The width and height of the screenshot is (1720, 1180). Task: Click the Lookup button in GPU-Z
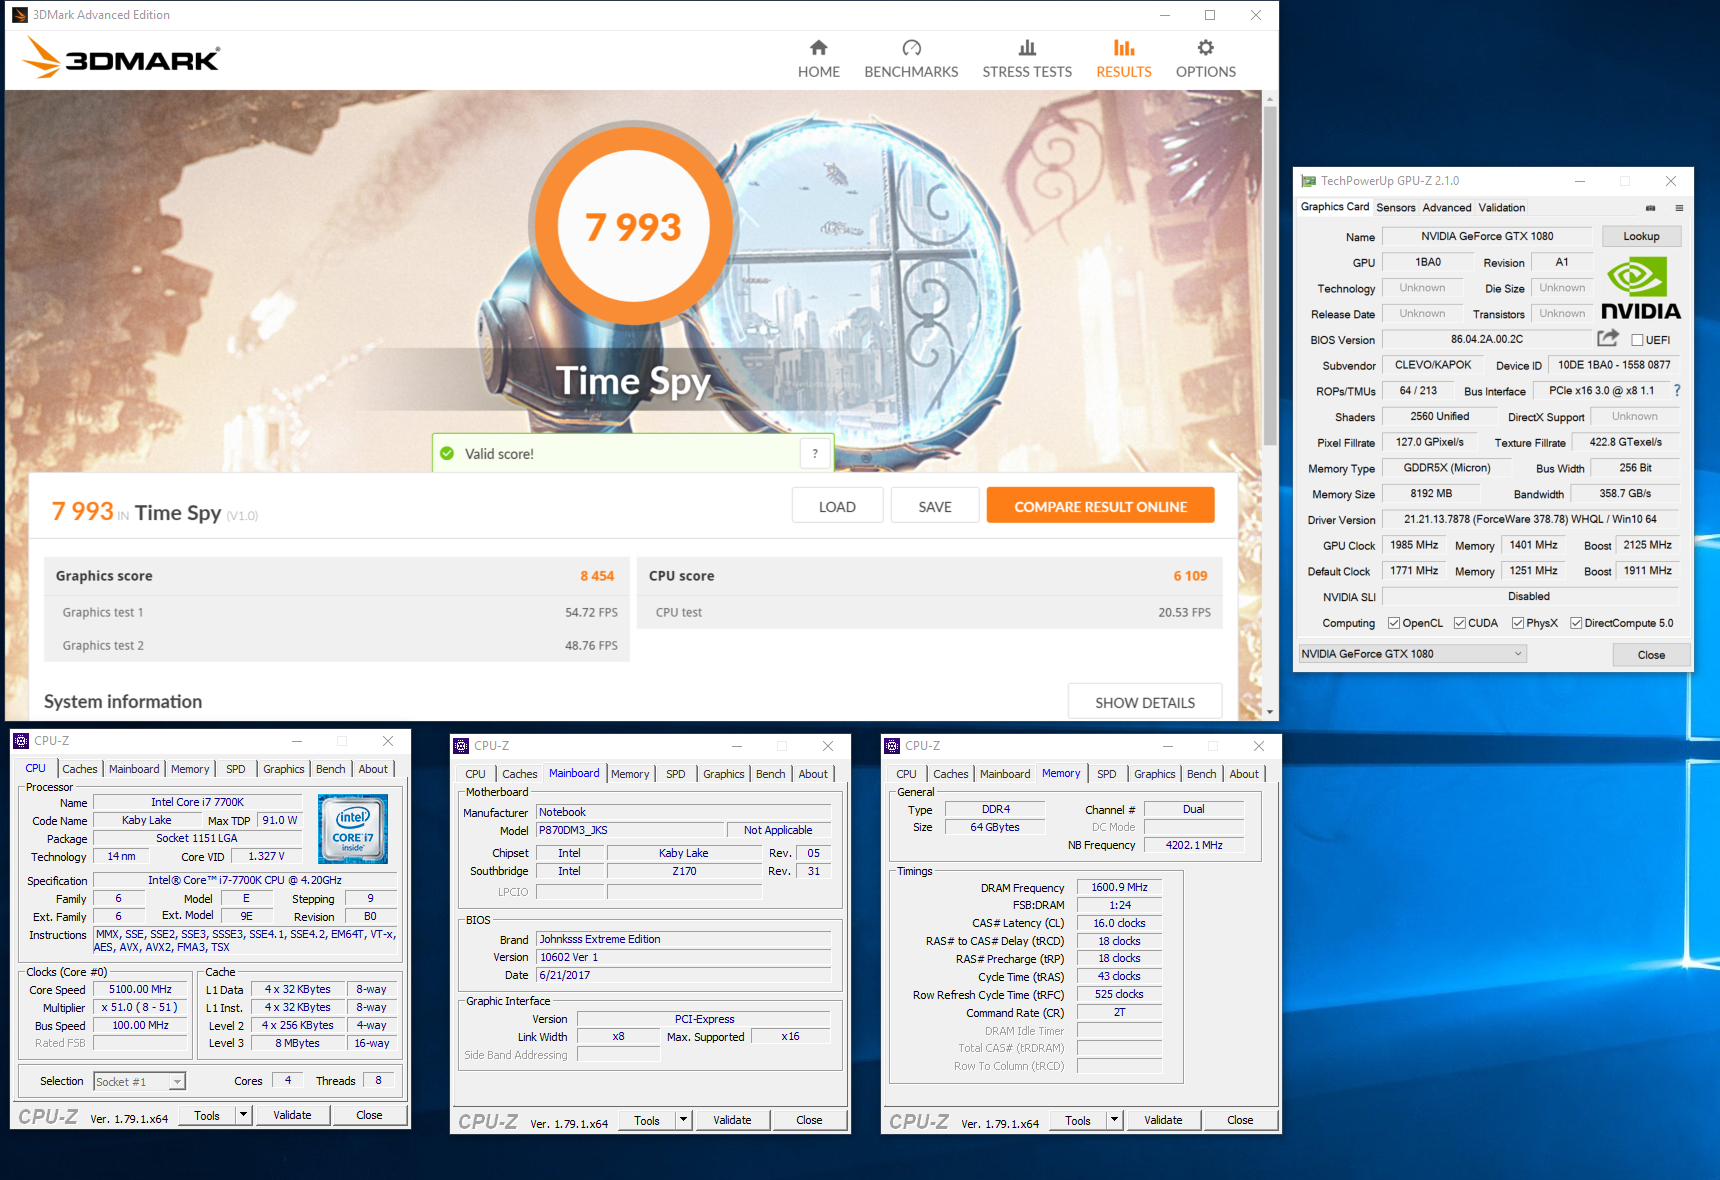click(x=1641, y=236)
